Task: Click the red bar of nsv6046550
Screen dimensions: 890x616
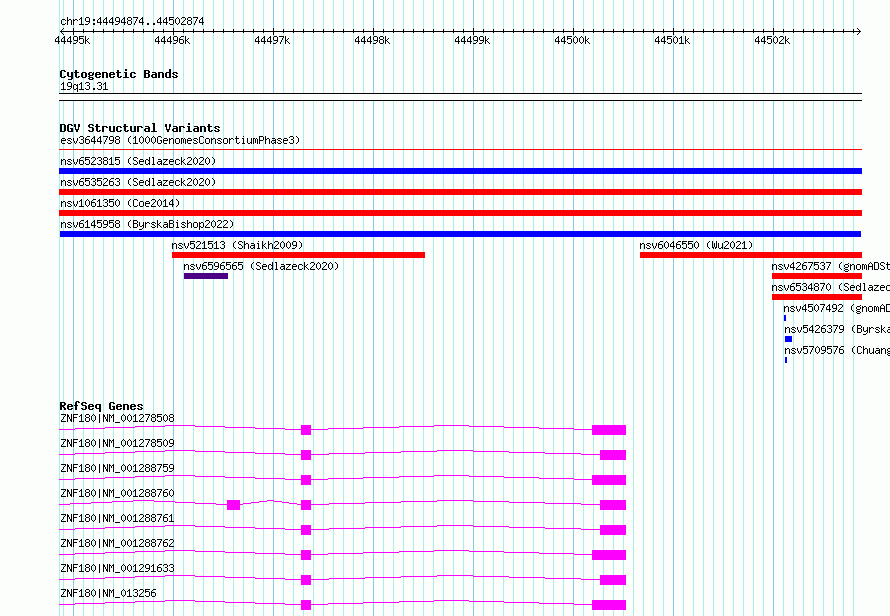Action: pyautogui.click(x=751, y=255)
